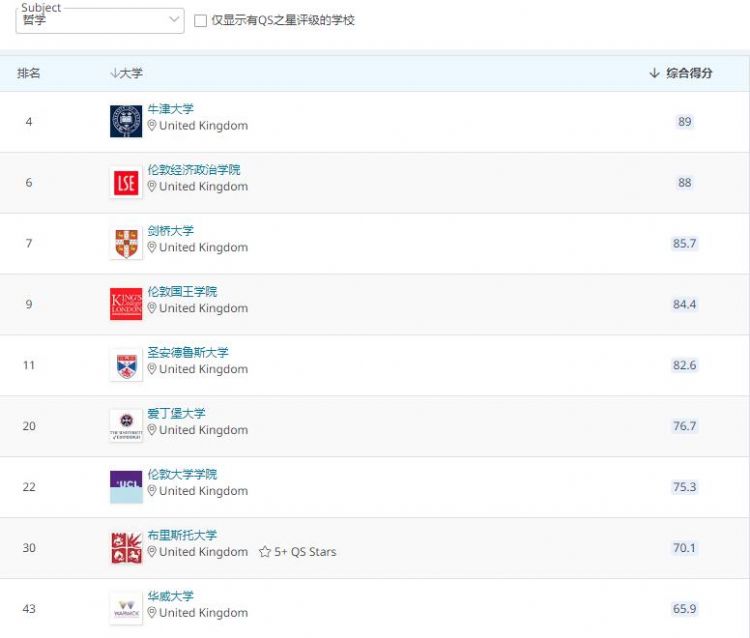Viewport: 750px width, 638px height.
Task: Click United Kingdom under 华威大学
Action: tap(204, 612)
